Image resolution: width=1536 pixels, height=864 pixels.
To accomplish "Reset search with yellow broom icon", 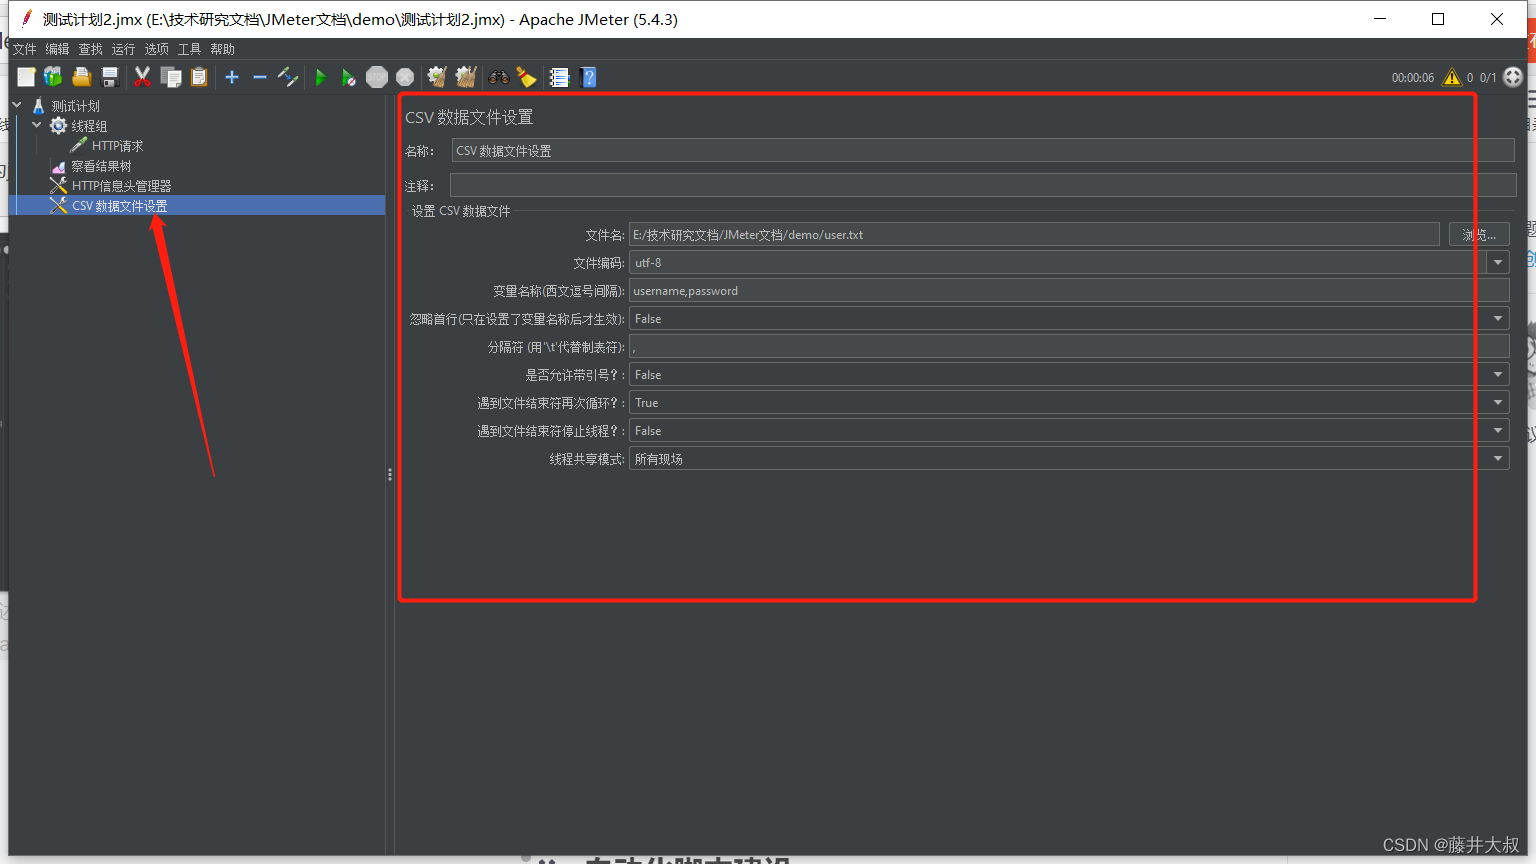I will pos(526,77).
